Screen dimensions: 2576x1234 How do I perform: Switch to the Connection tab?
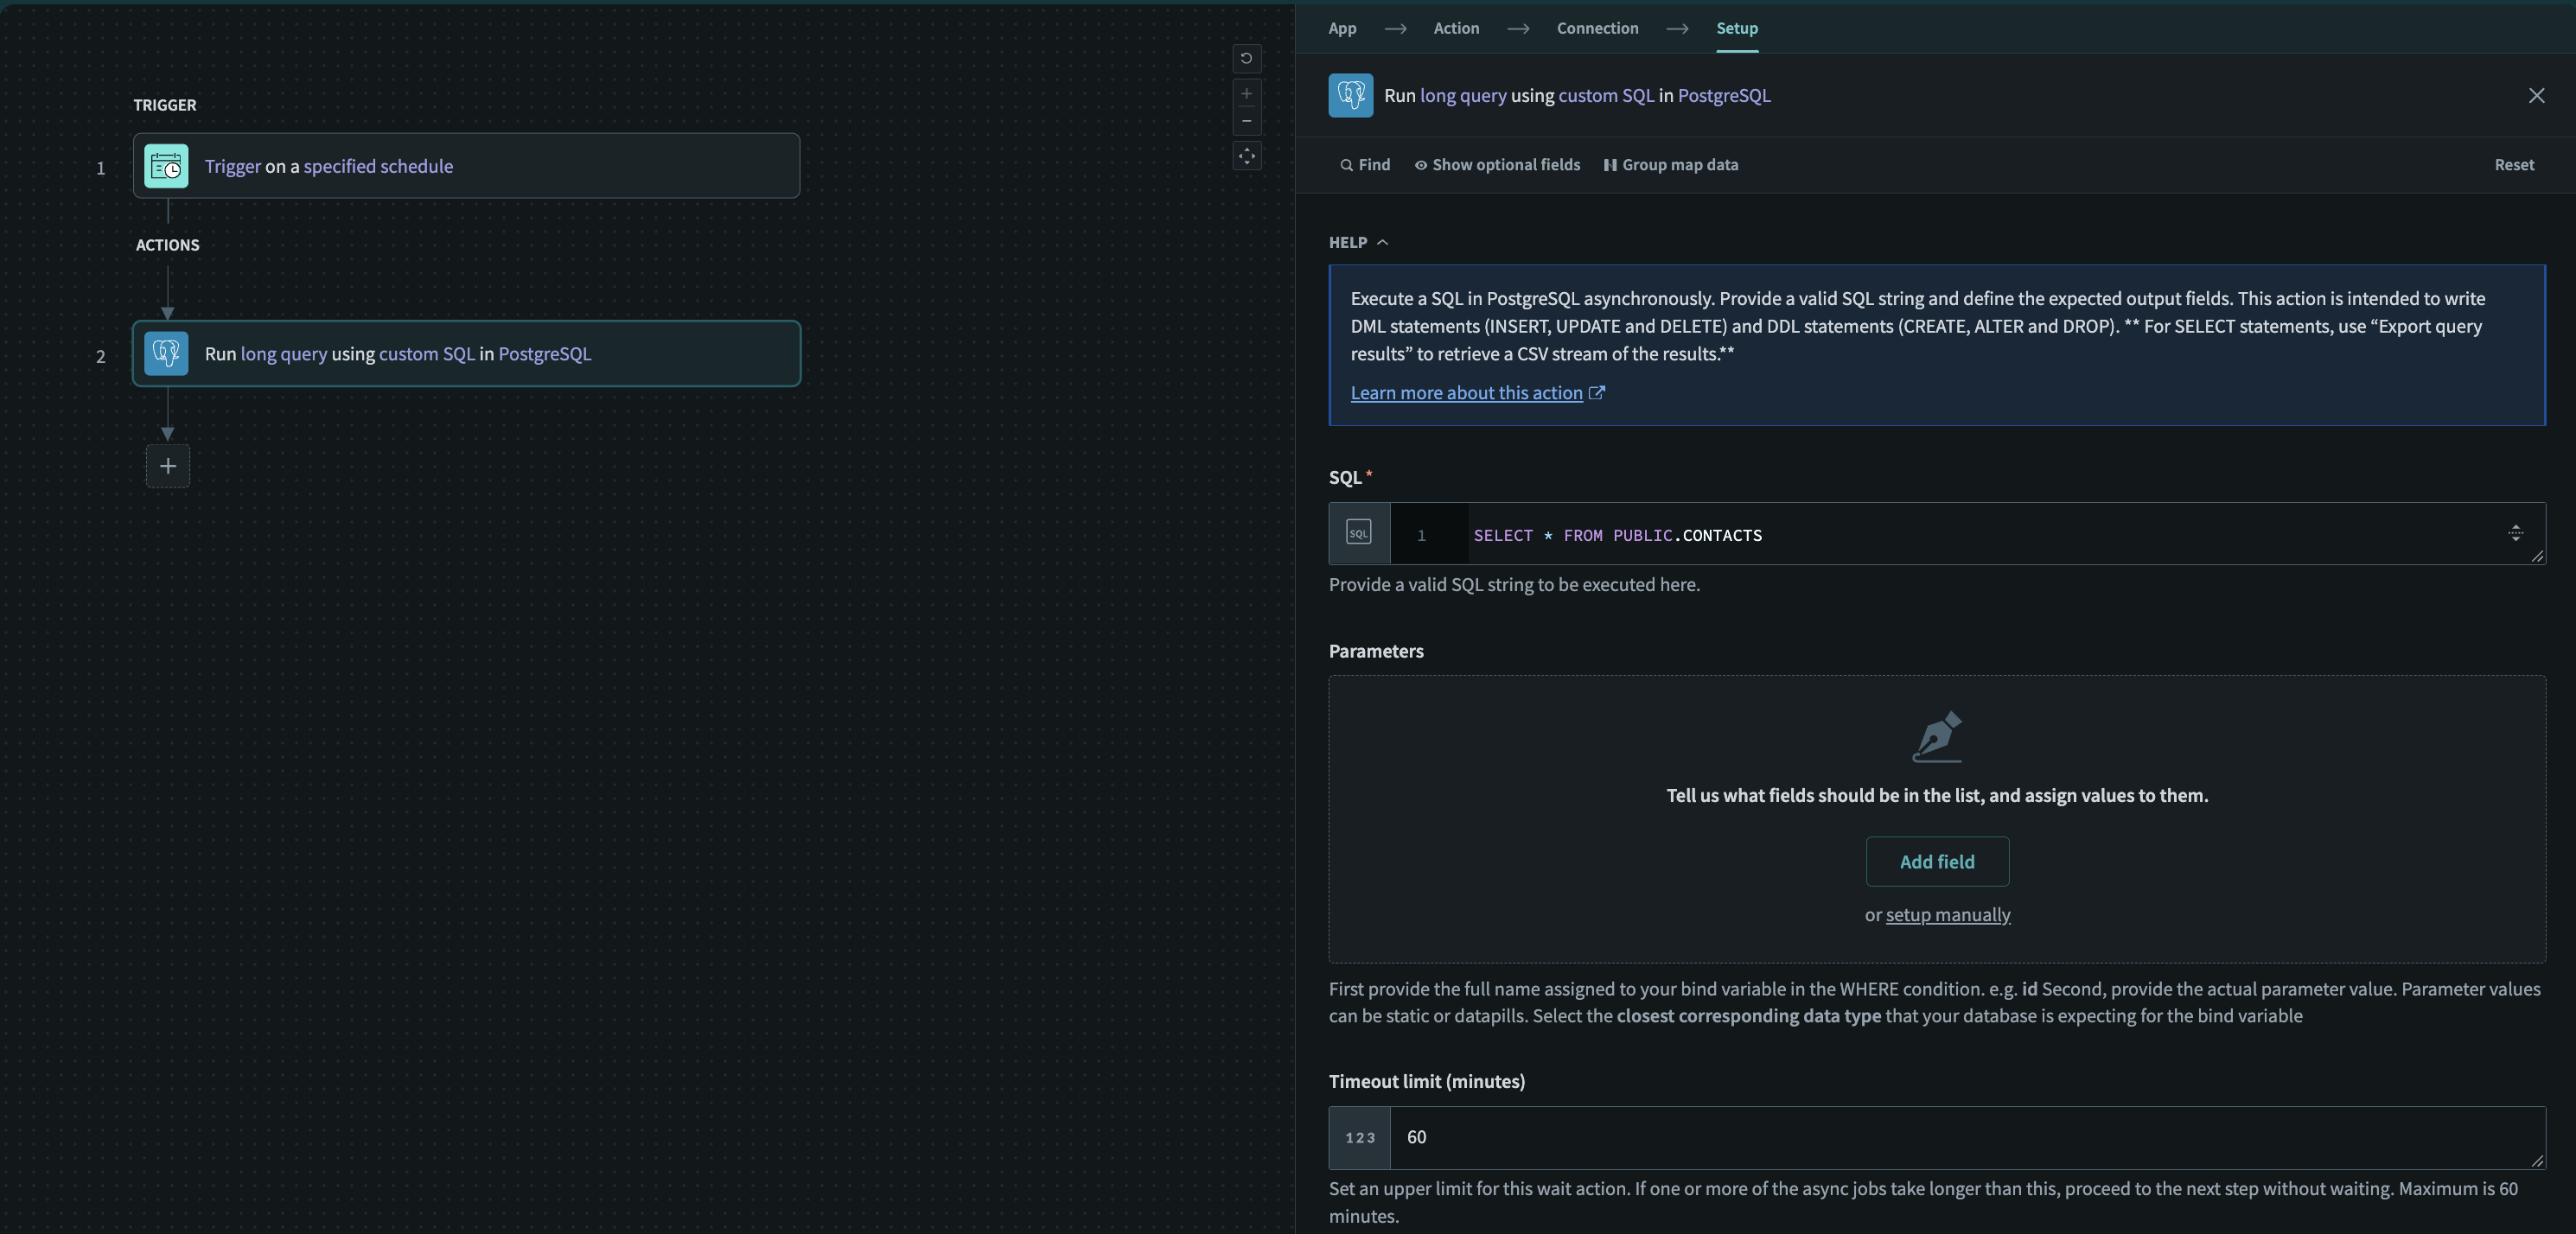pos(1597,28)
